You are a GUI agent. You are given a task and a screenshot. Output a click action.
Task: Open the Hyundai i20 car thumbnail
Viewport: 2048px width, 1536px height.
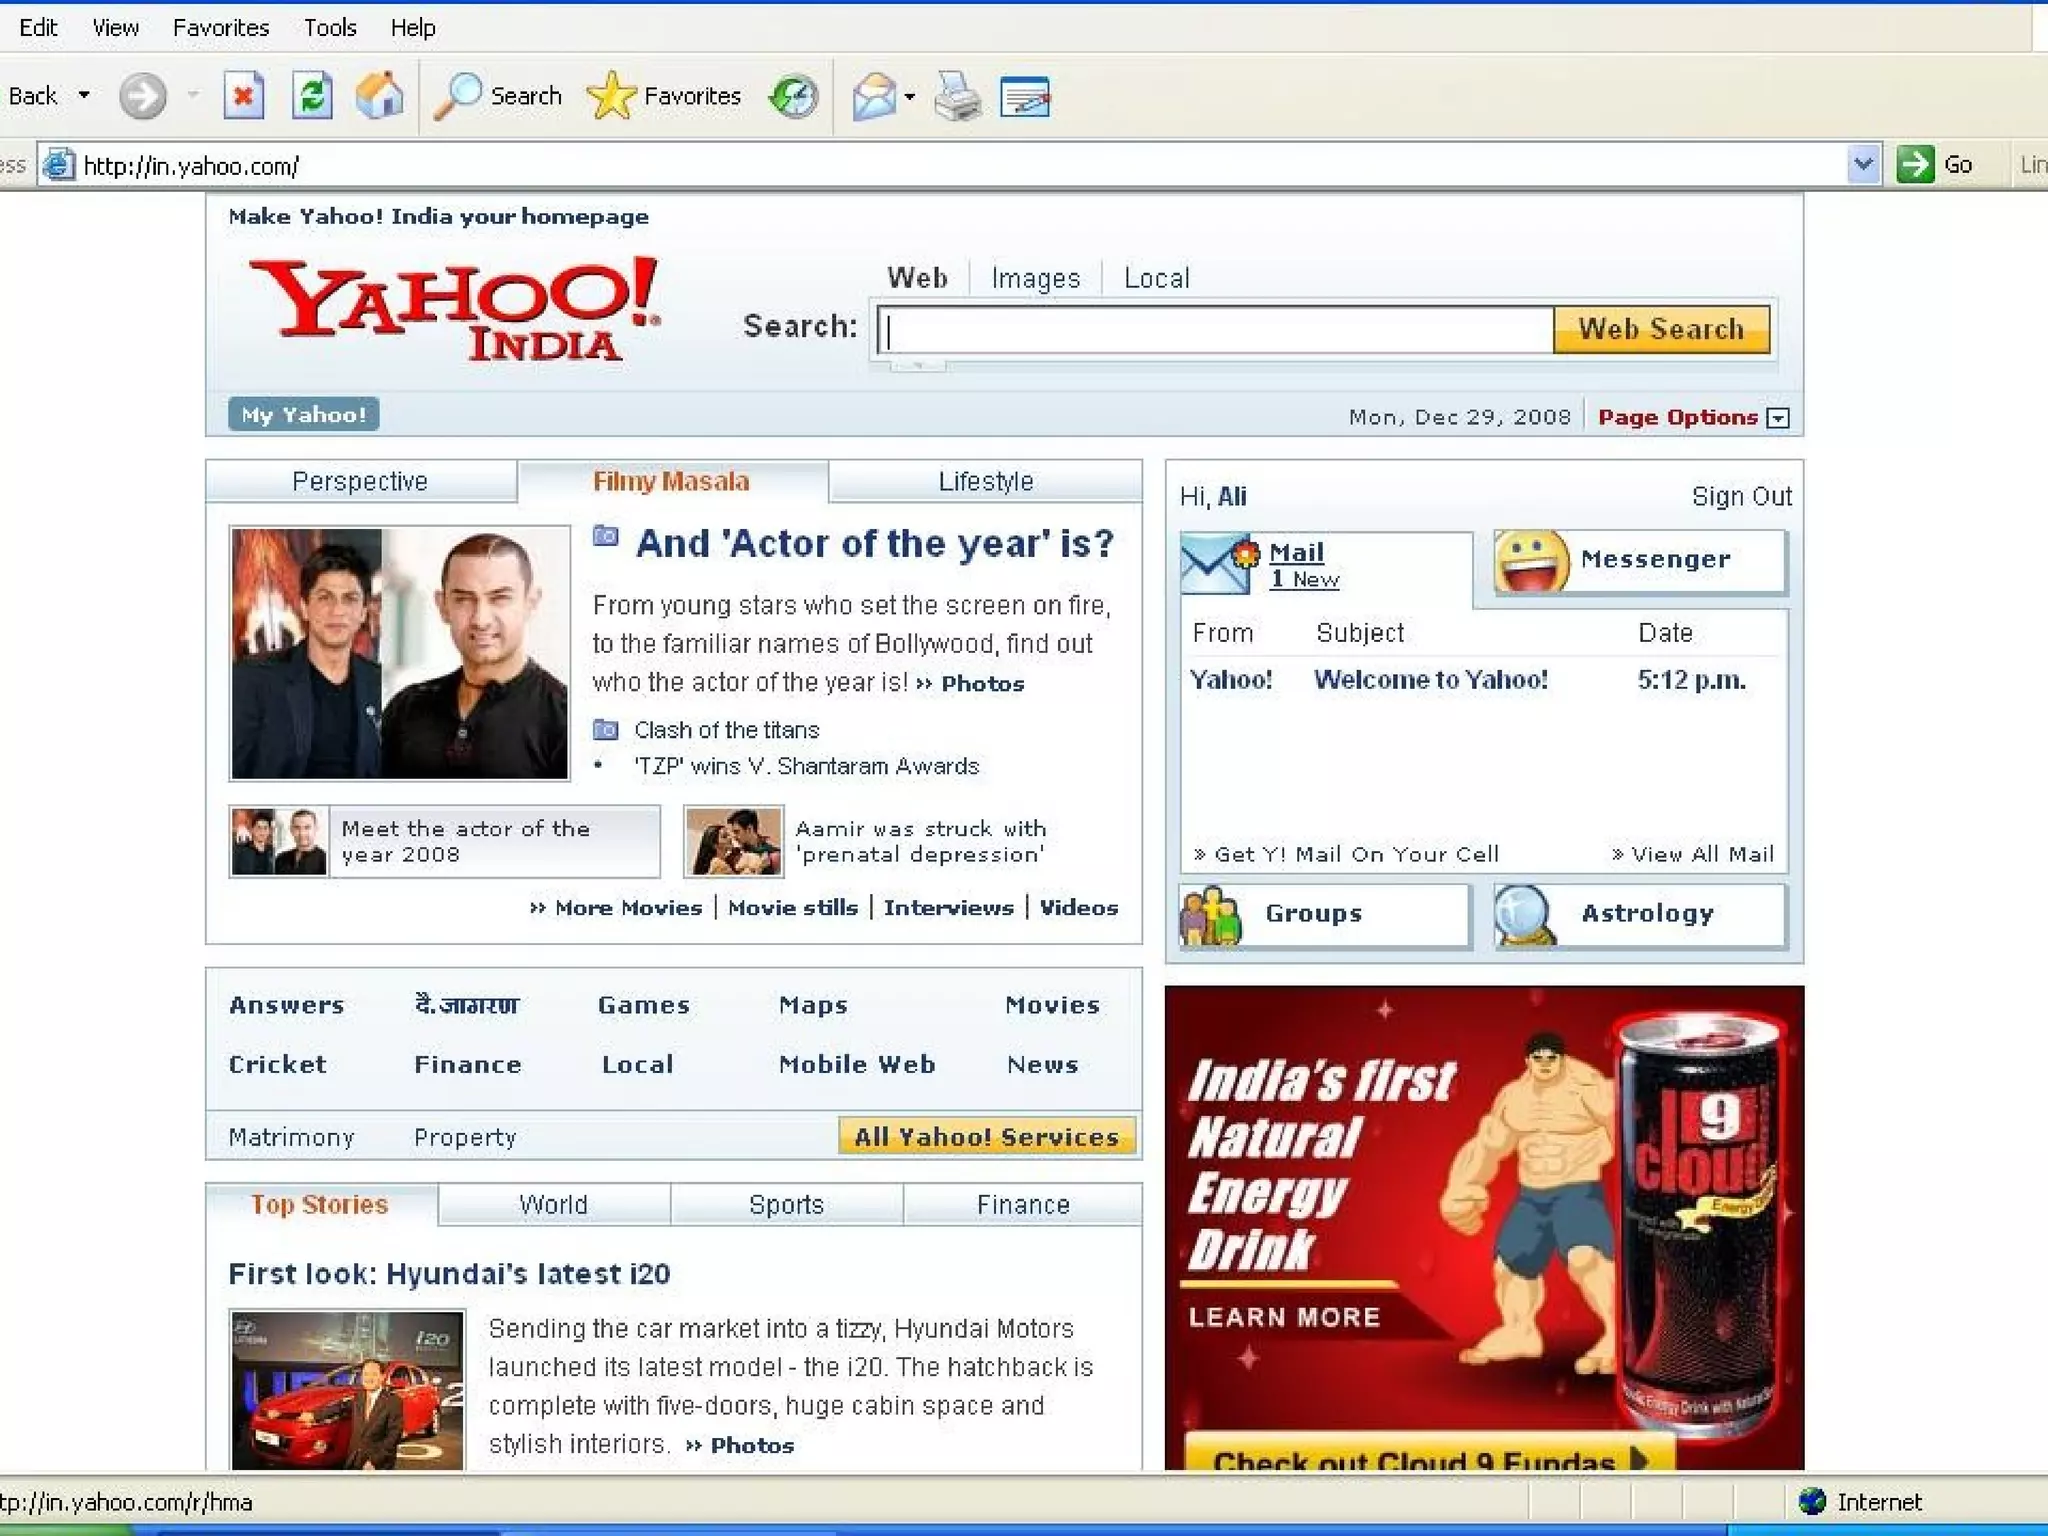pyautogui.click(x=347, y=1389)
